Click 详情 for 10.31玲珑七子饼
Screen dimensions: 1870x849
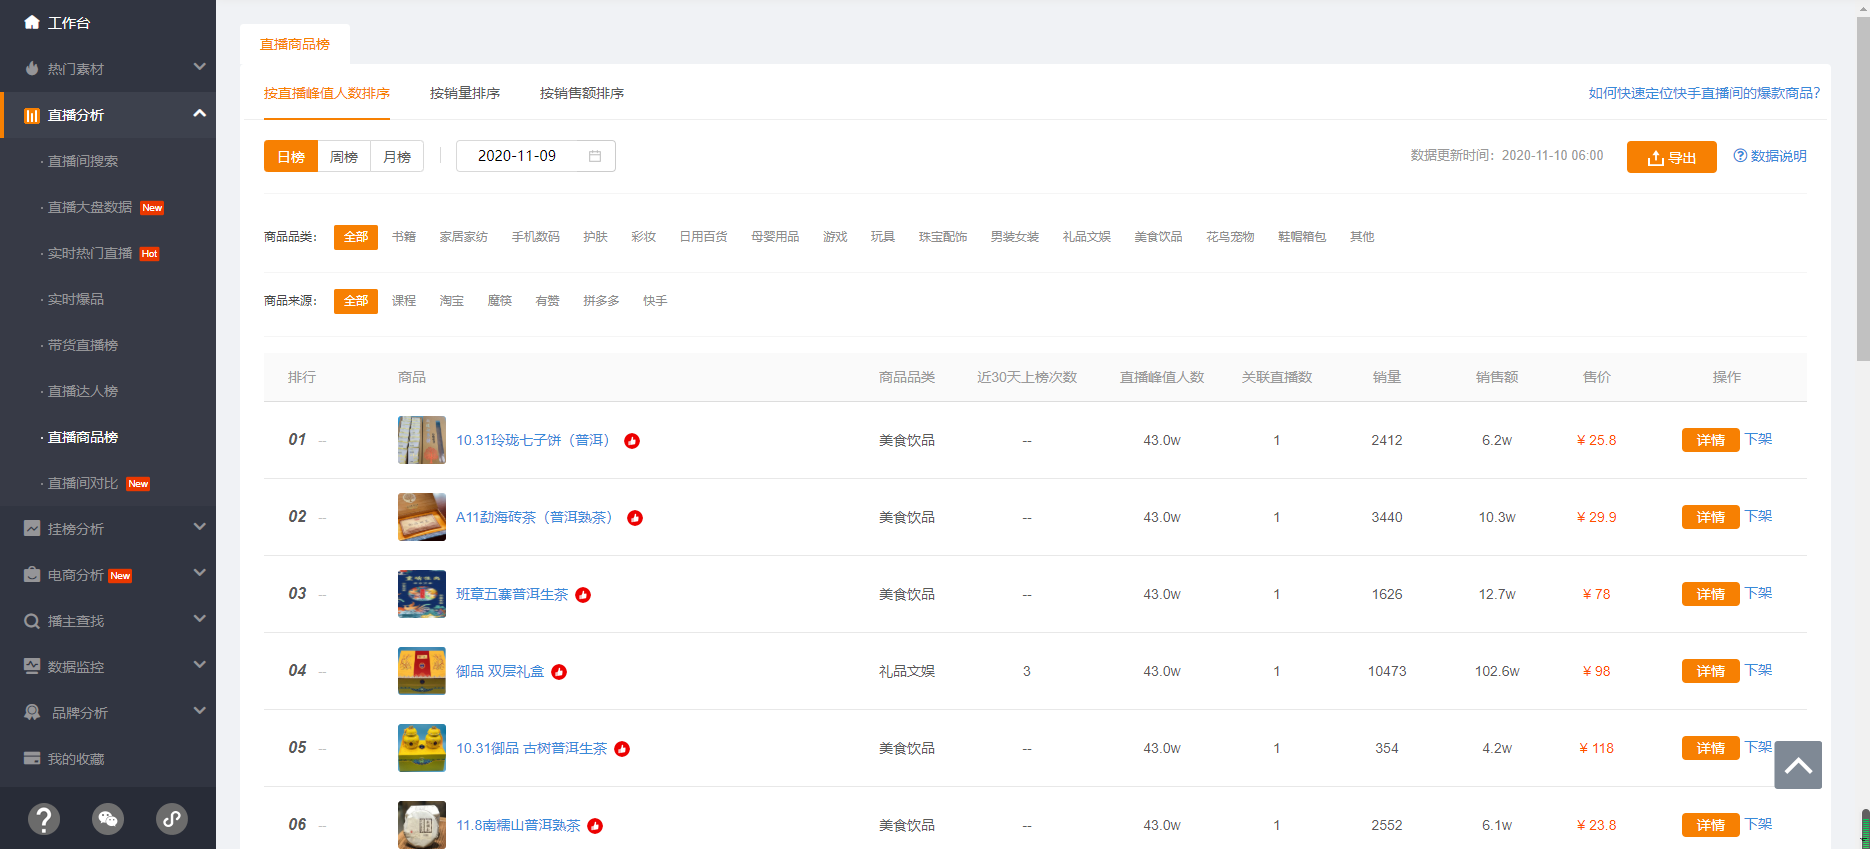click(x=1711, y=440)
